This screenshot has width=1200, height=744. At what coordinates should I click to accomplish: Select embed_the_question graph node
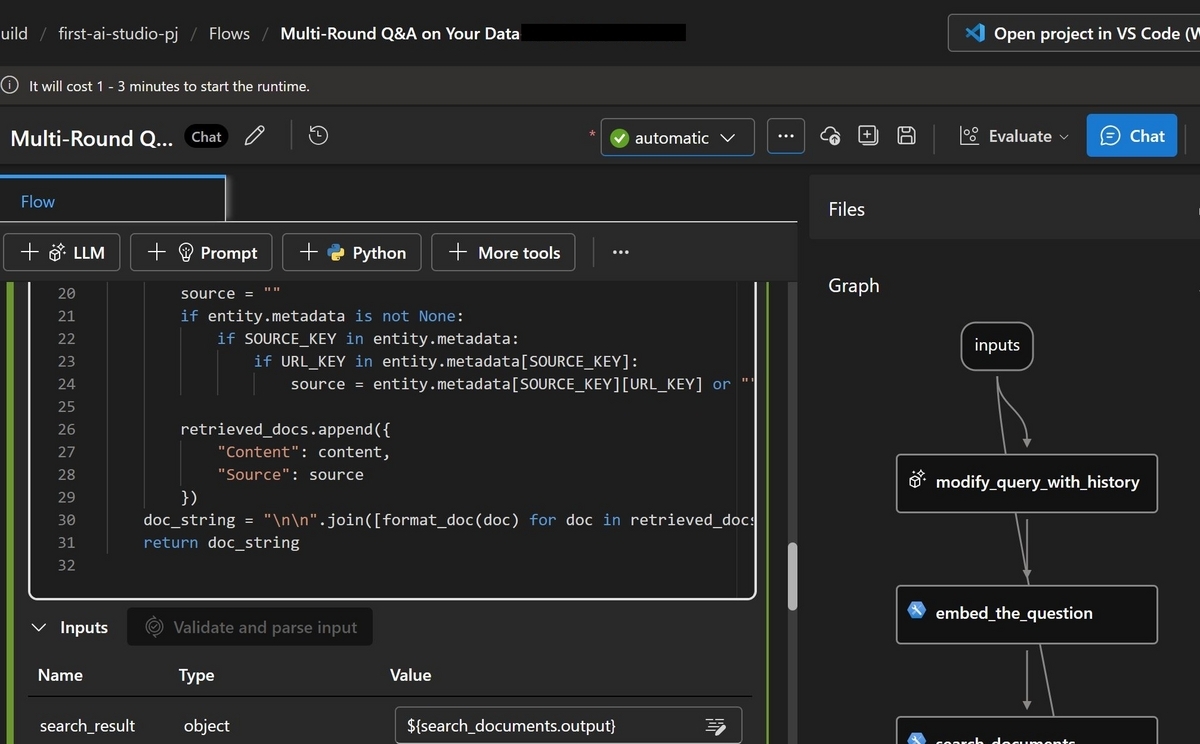[1026, 614]
